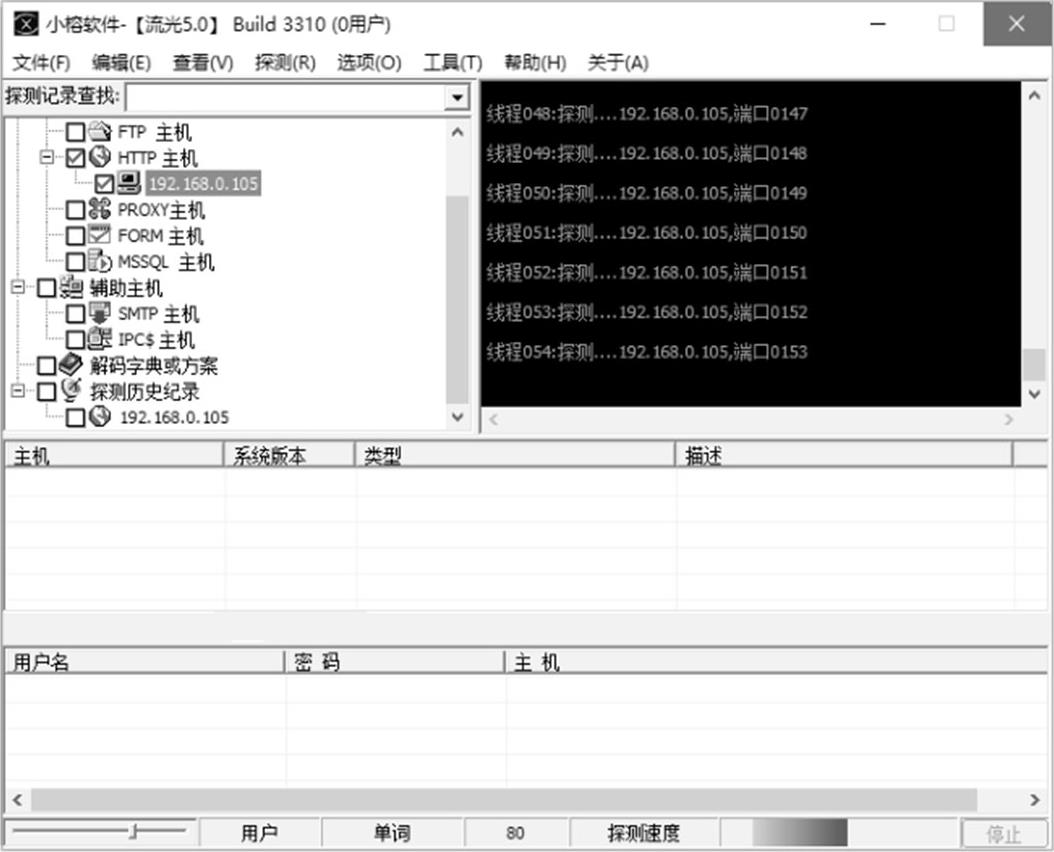Check the SMTP 主机 checkbox
This screenshot has height=852, width=1054.
(75, 314)
